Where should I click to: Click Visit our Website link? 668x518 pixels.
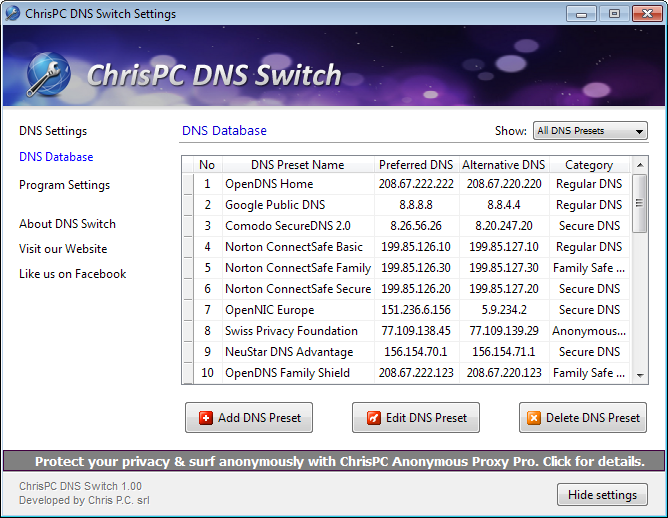pyautogui.click(x=63, y=249)
